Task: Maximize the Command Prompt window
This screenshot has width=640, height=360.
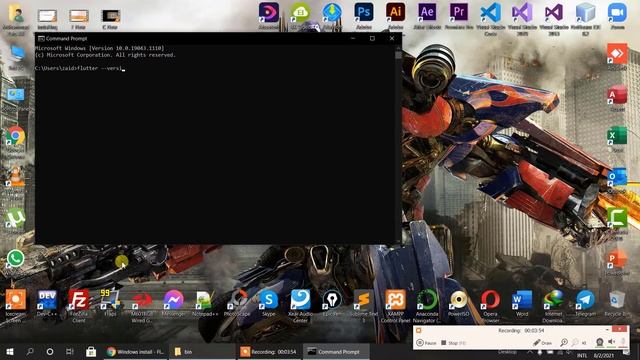Action: click(x=372, y=38)
